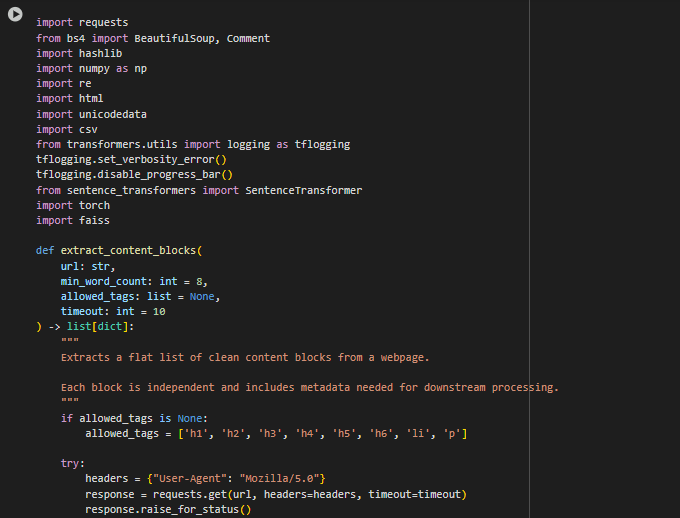This screenshot has width=680, height=518.
Task: Click the 'tflogging.set_verbosity_error()' line
Action: (131, 160)
